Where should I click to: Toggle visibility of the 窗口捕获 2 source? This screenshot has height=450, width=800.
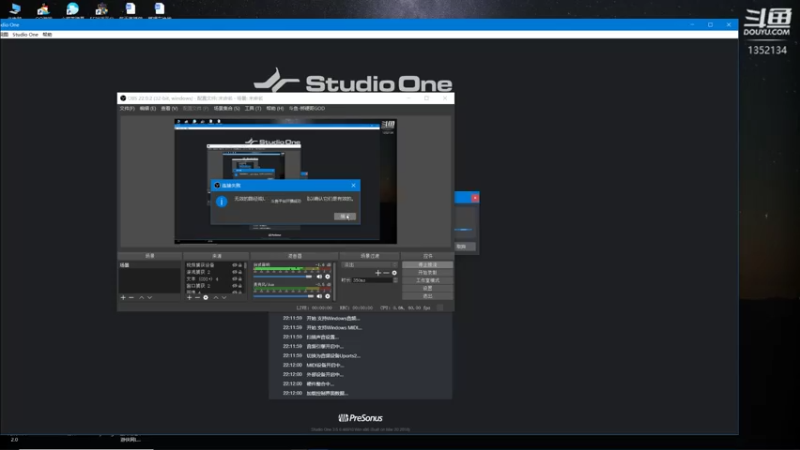click(235, 286)
